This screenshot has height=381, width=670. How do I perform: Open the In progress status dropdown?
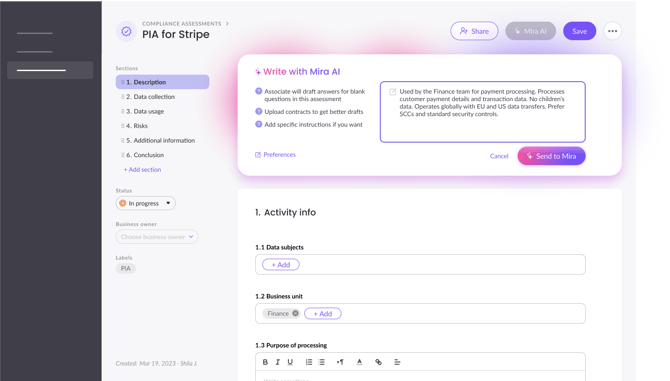(146, 203)
